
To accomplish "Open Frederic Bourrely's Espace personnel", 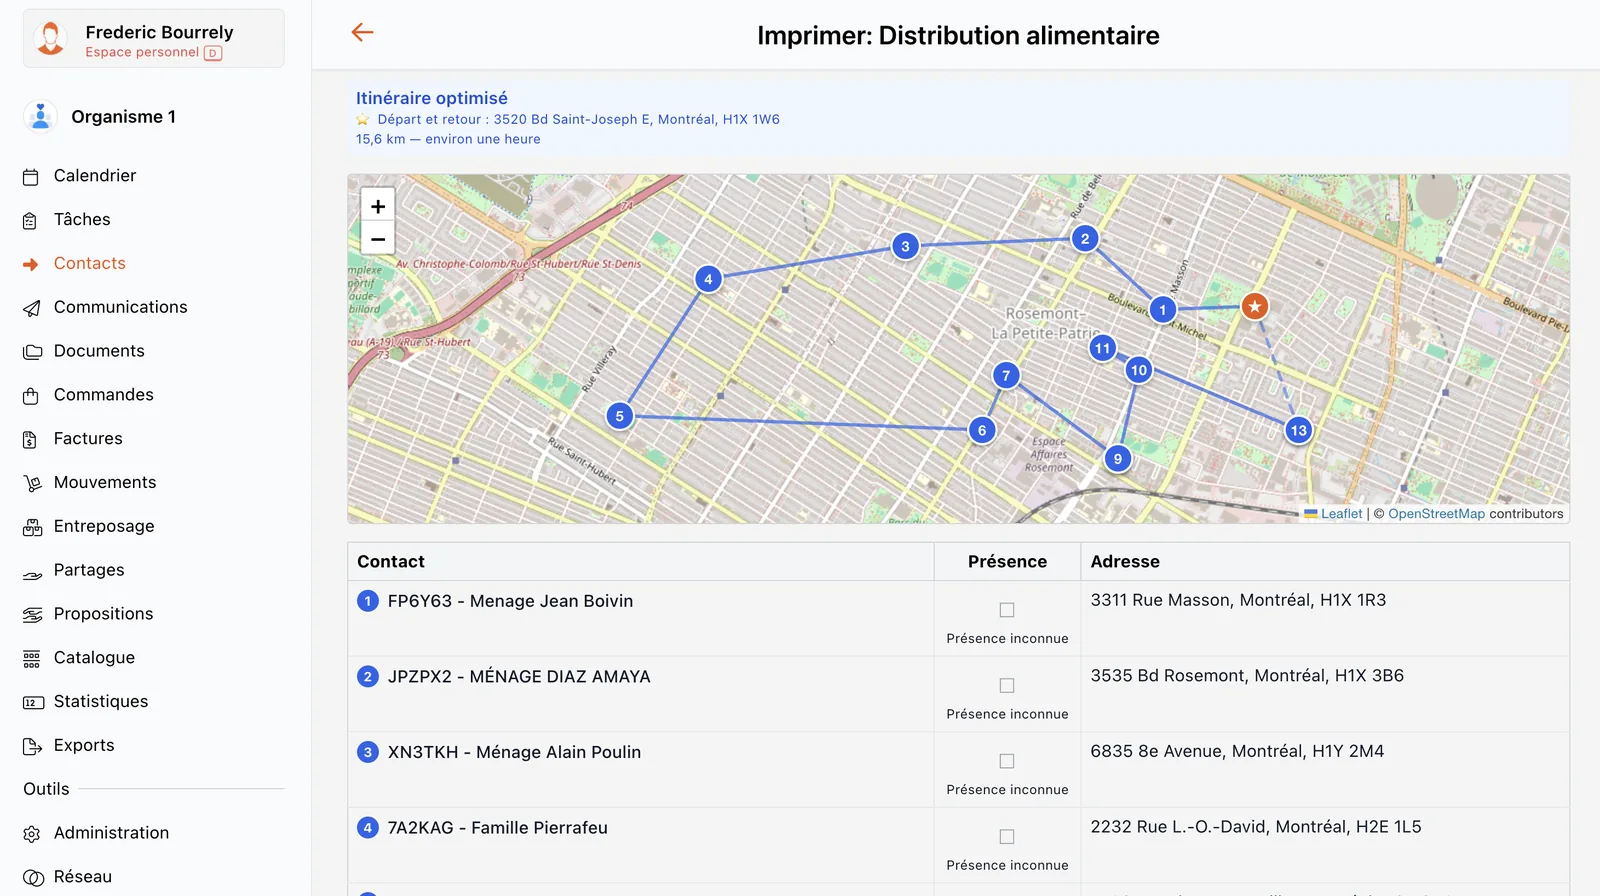I will click(154, 39).
